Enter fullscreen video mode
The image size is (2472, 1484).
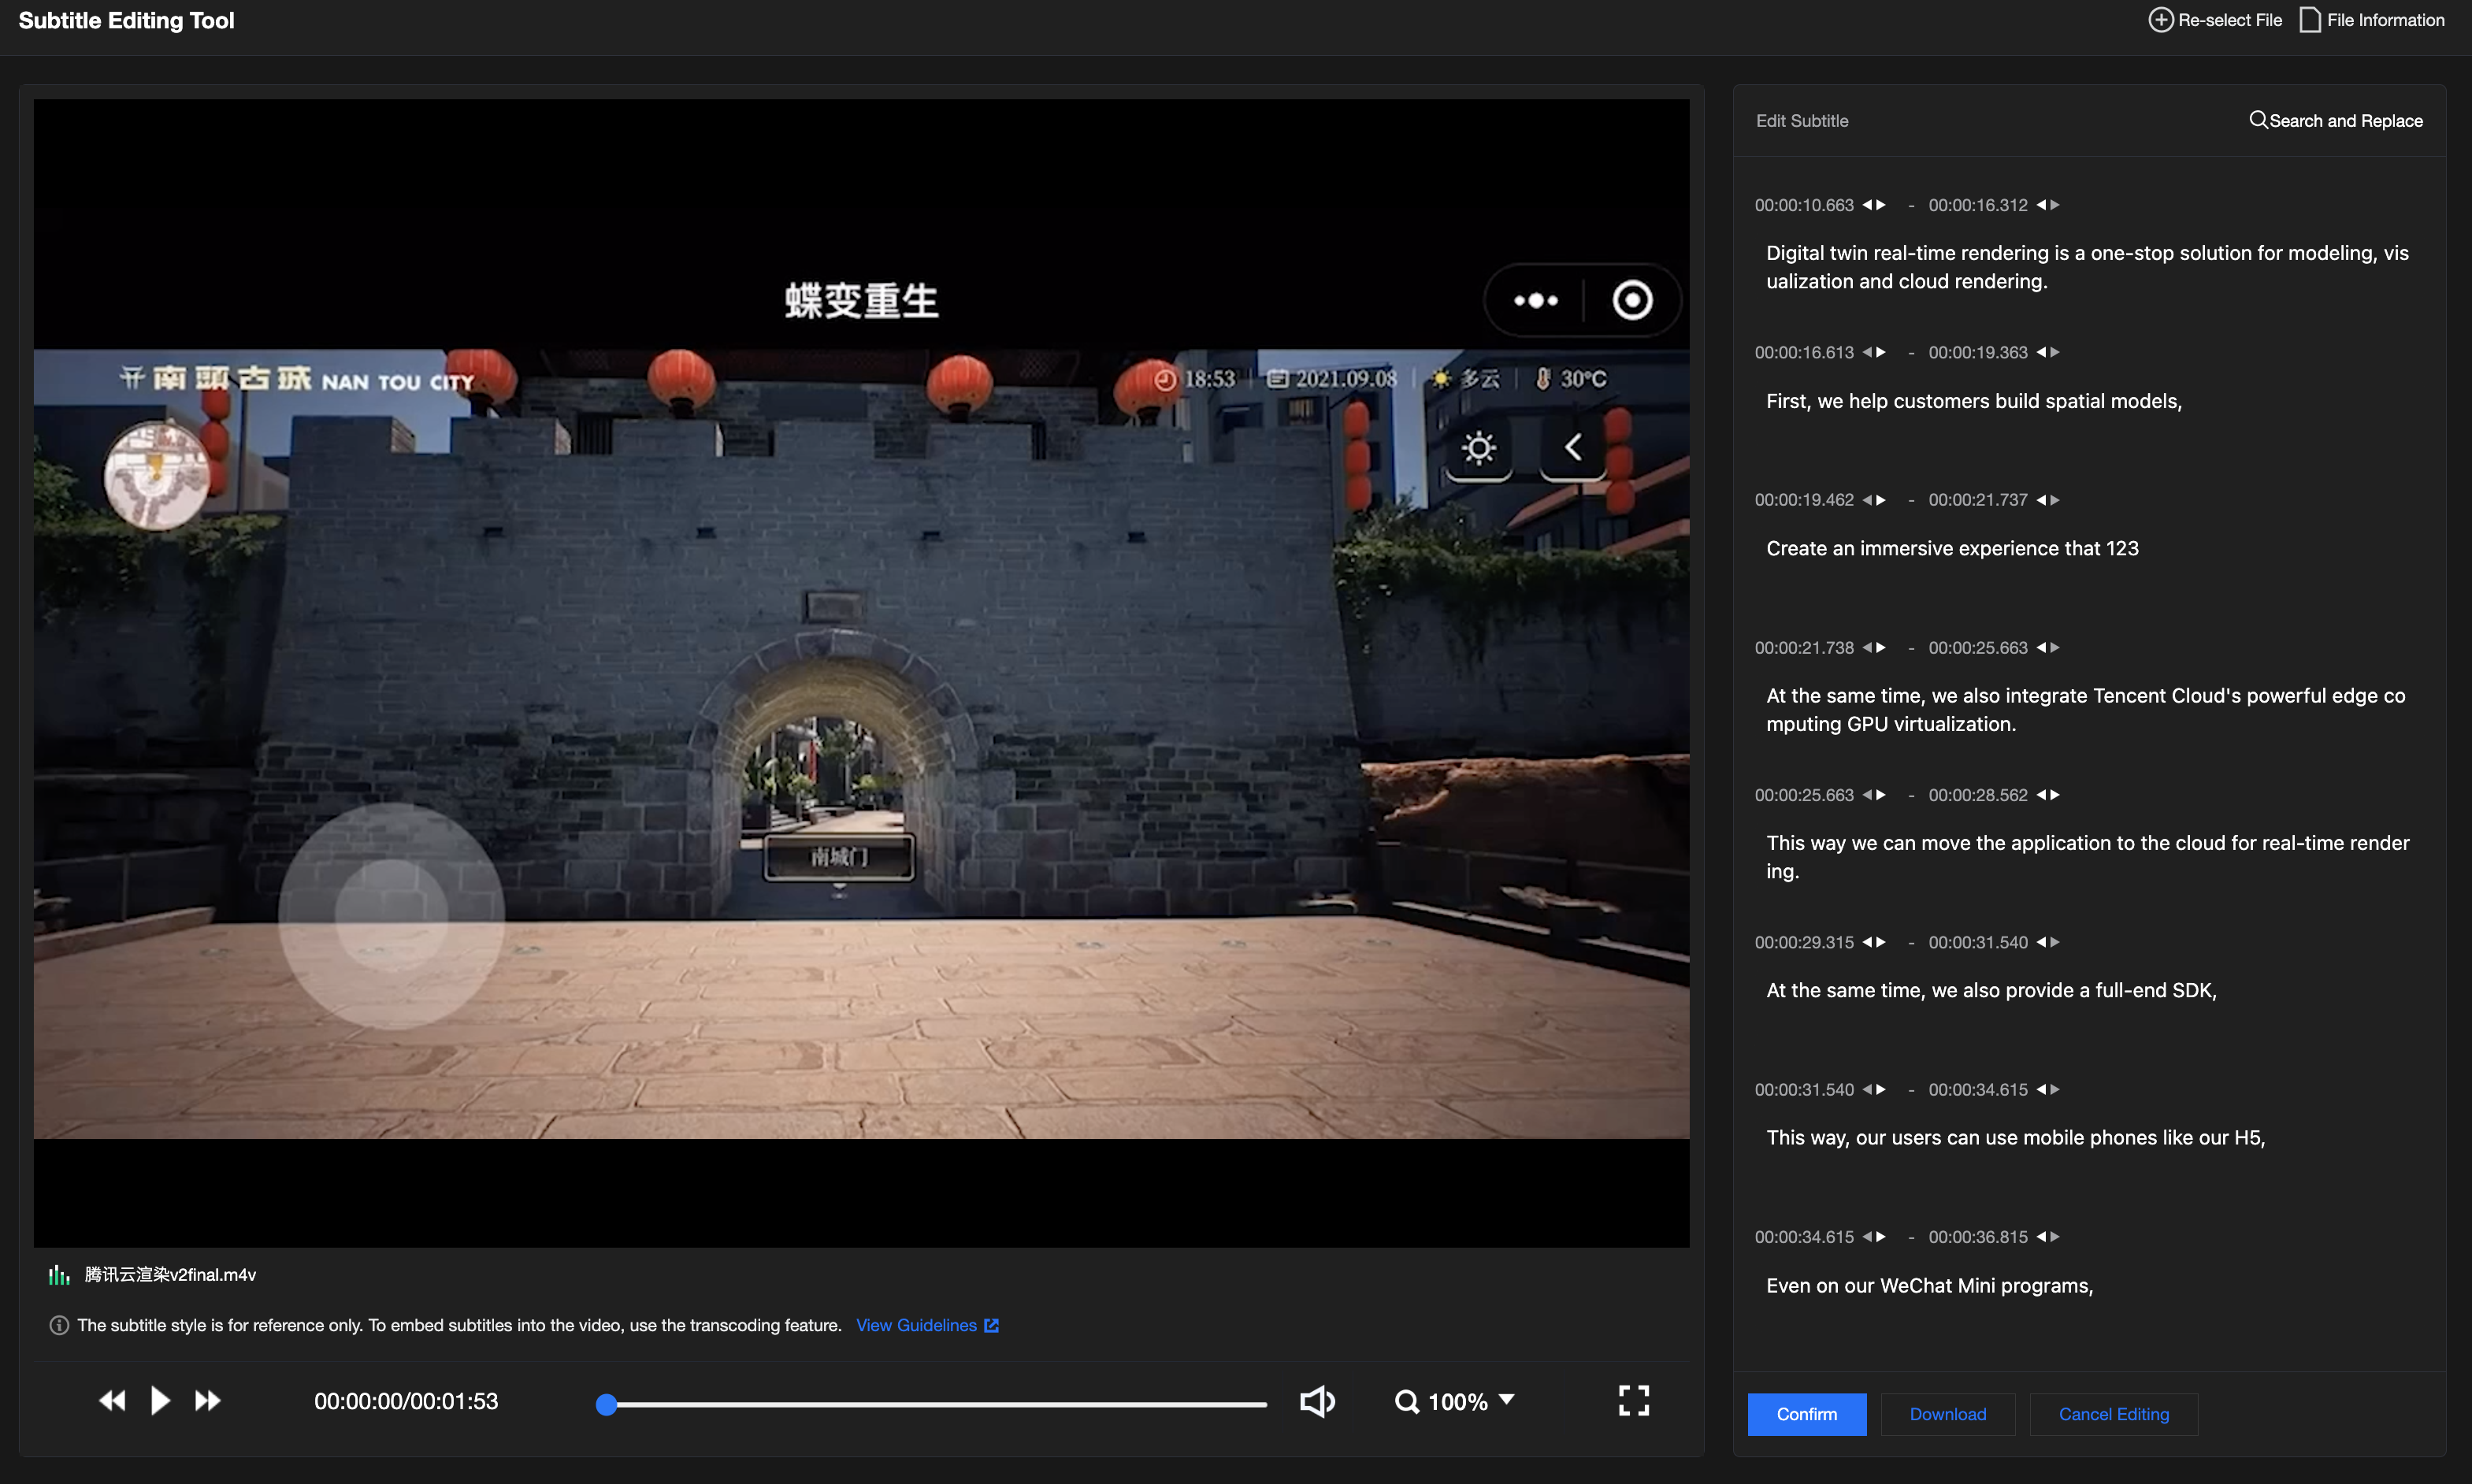click(x=1633, y=1400)
